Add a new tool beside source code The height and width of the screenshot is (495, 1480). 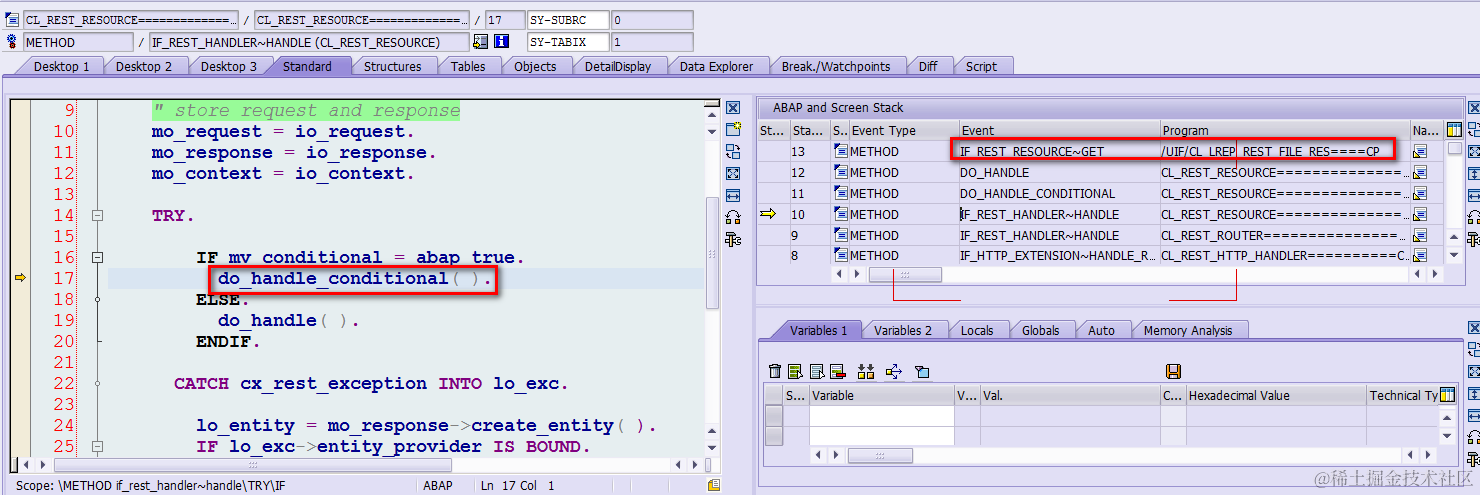coord(733,129)
